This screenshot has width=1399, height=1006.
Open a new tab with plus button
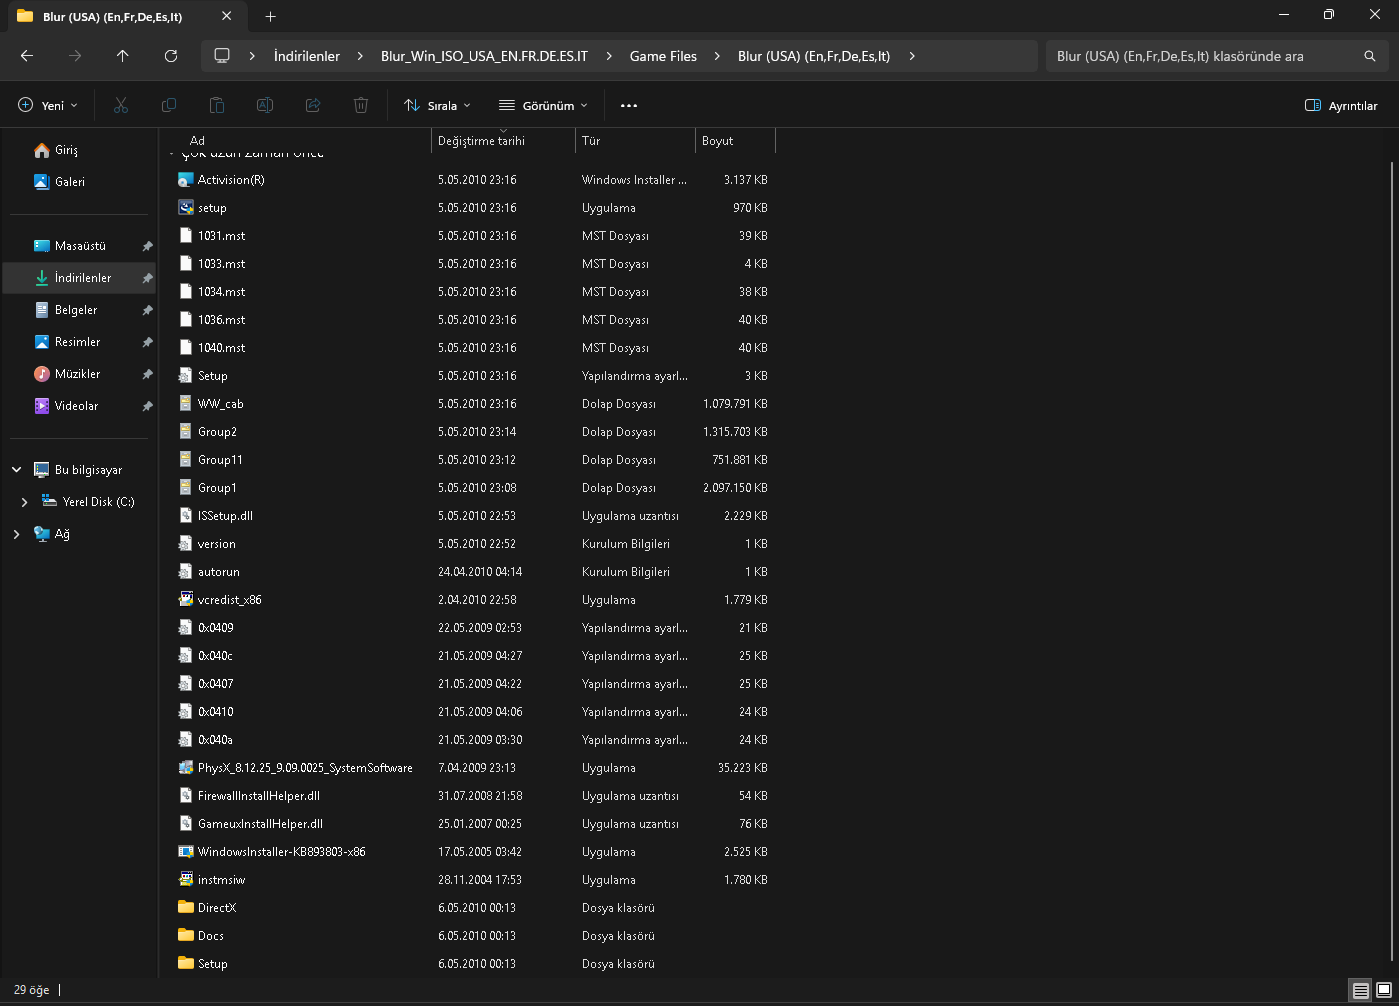coord(270,16)
